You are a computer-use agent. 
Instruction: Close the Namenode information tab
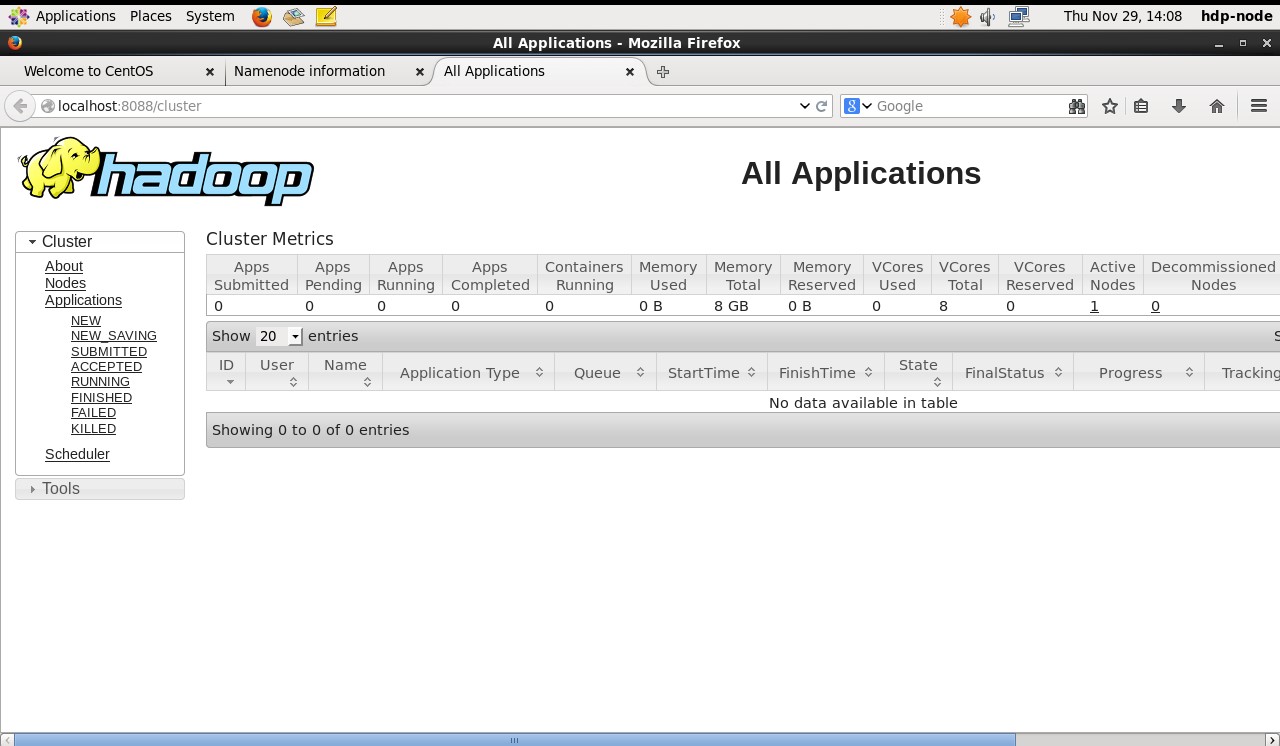tap(420, 72)
